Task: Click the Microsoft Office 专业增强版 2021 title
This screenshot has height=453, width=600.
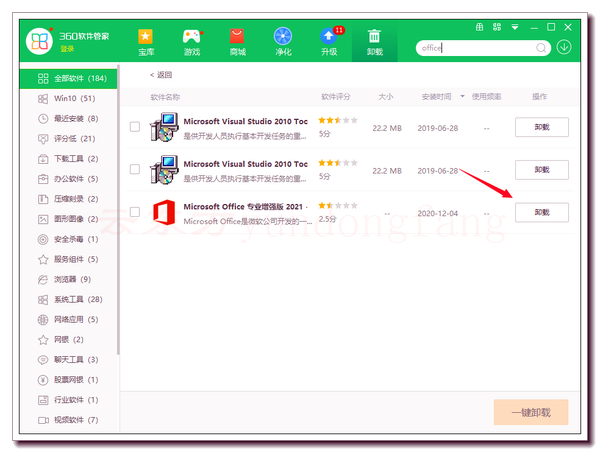Action: (x=243, y=207)
